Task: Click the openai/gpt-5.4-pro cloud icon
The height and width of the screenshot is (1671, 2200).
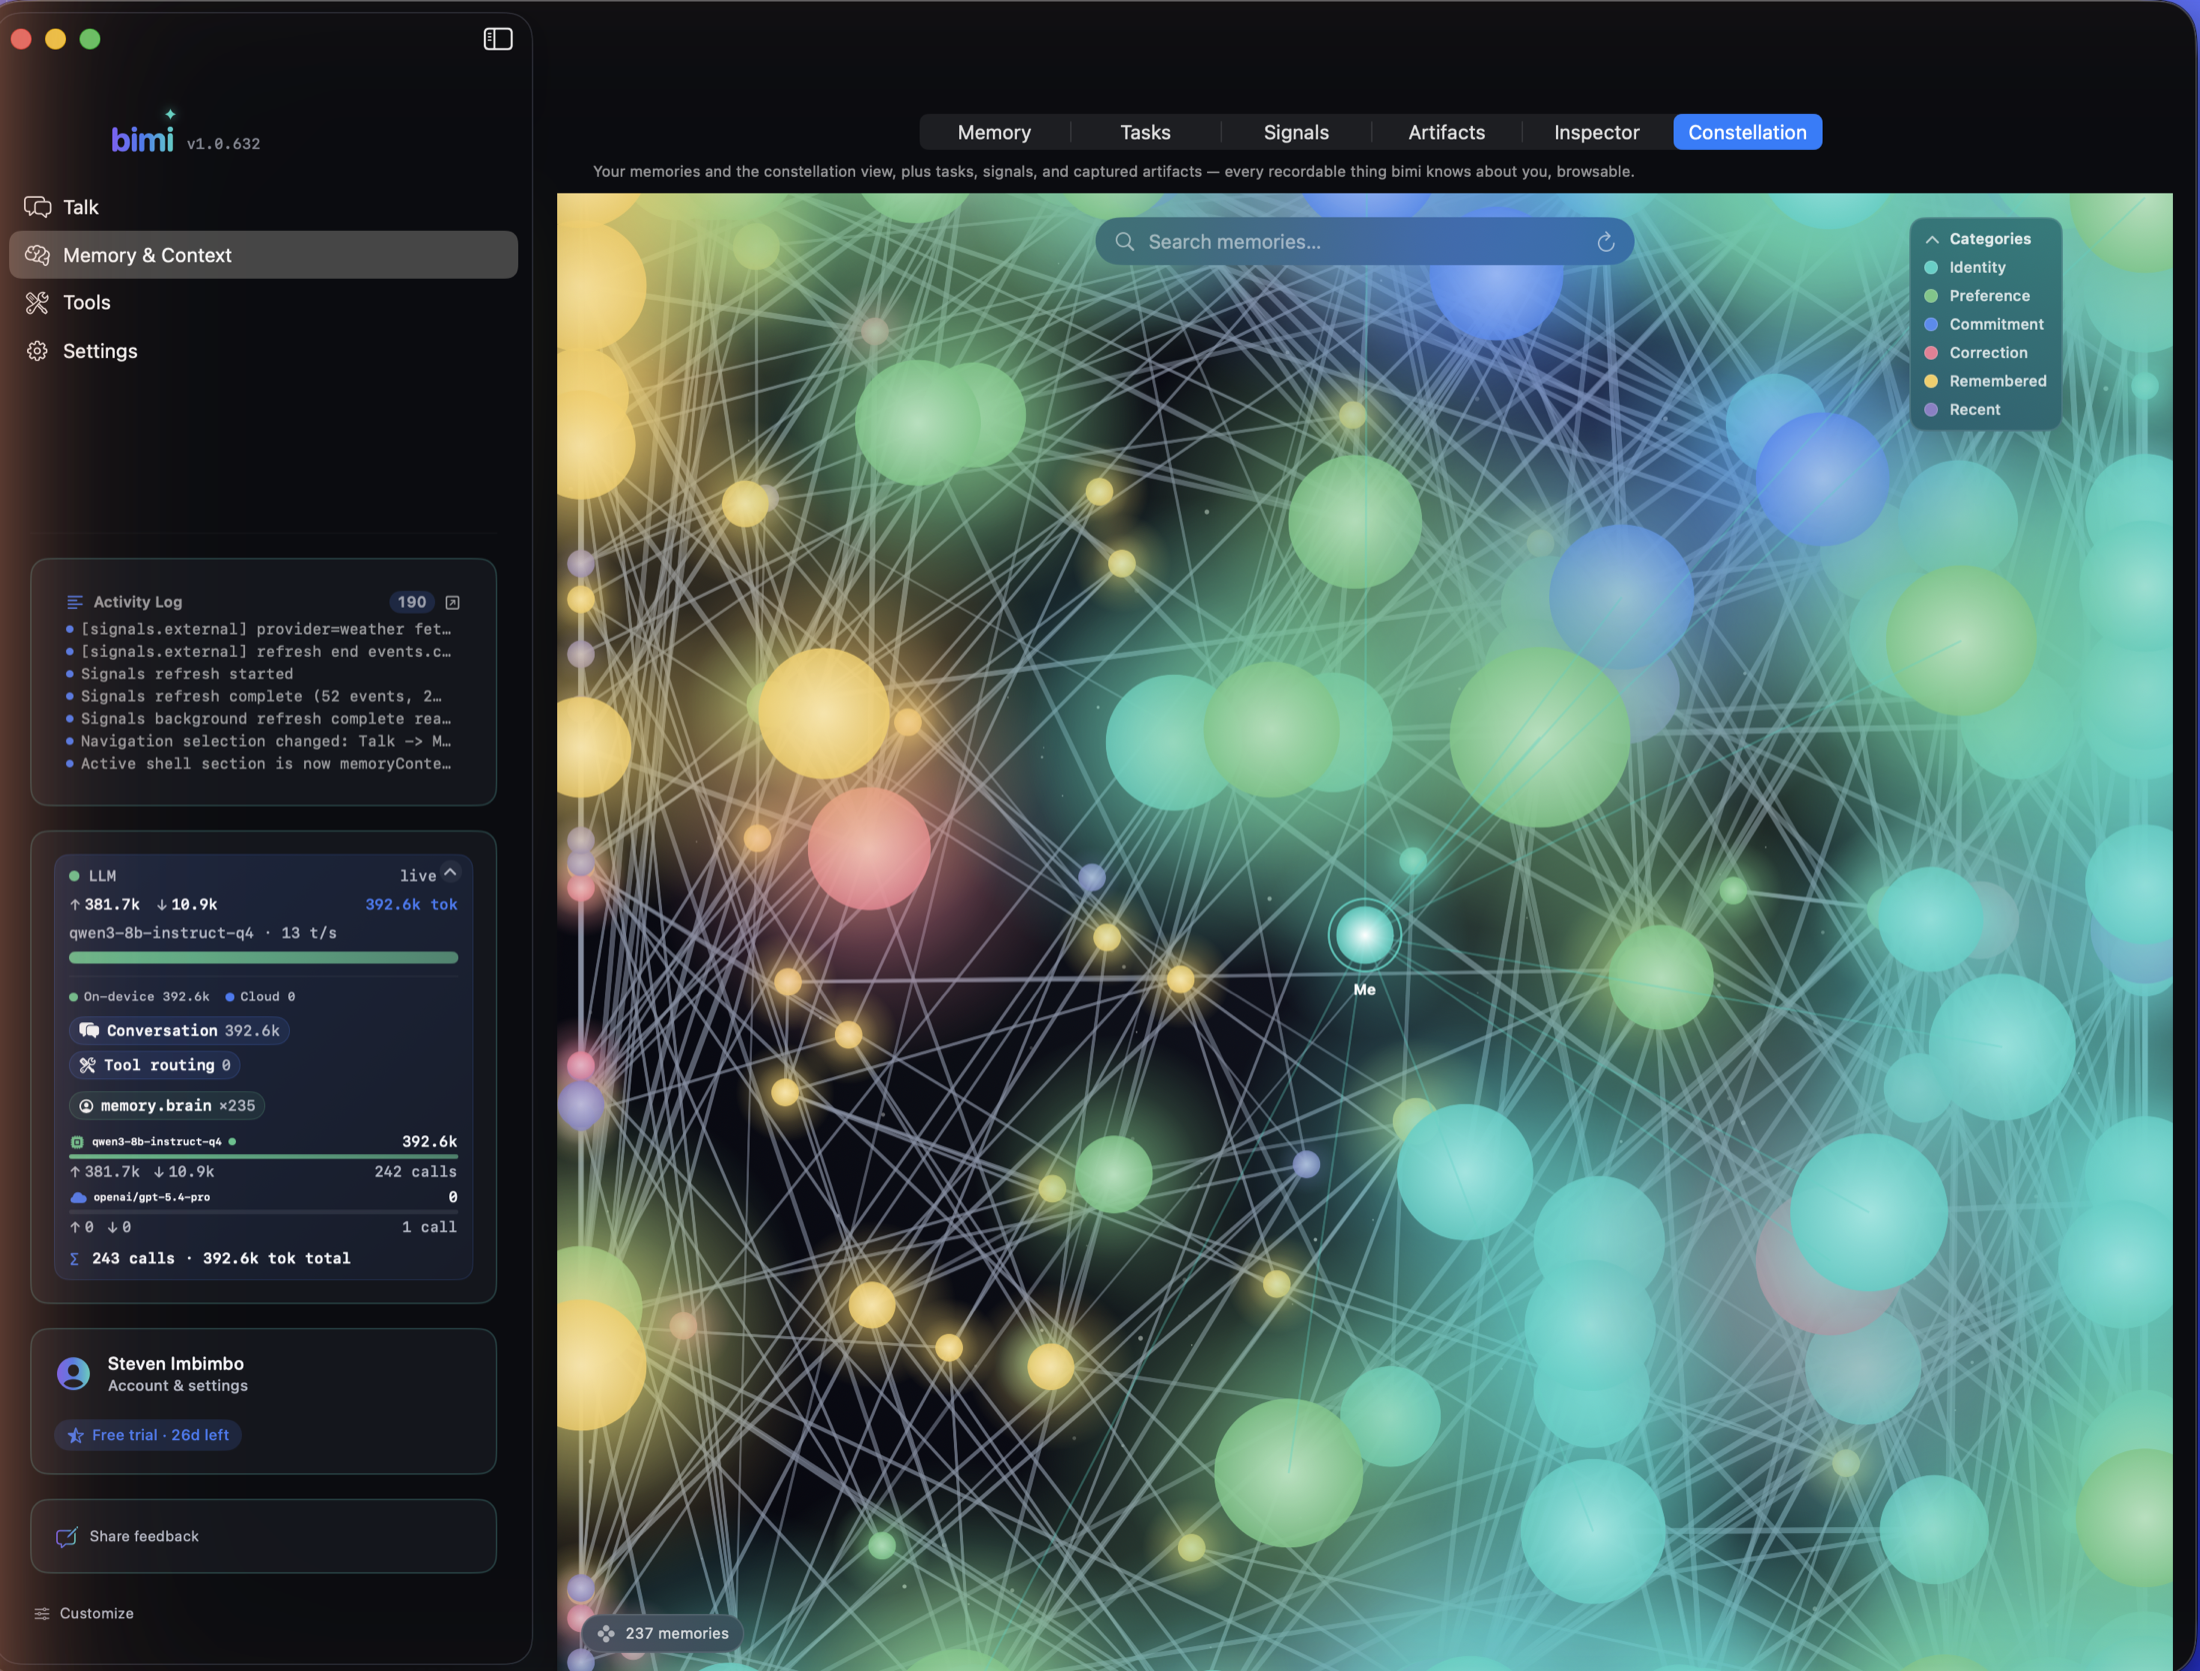Action: 78,1197
